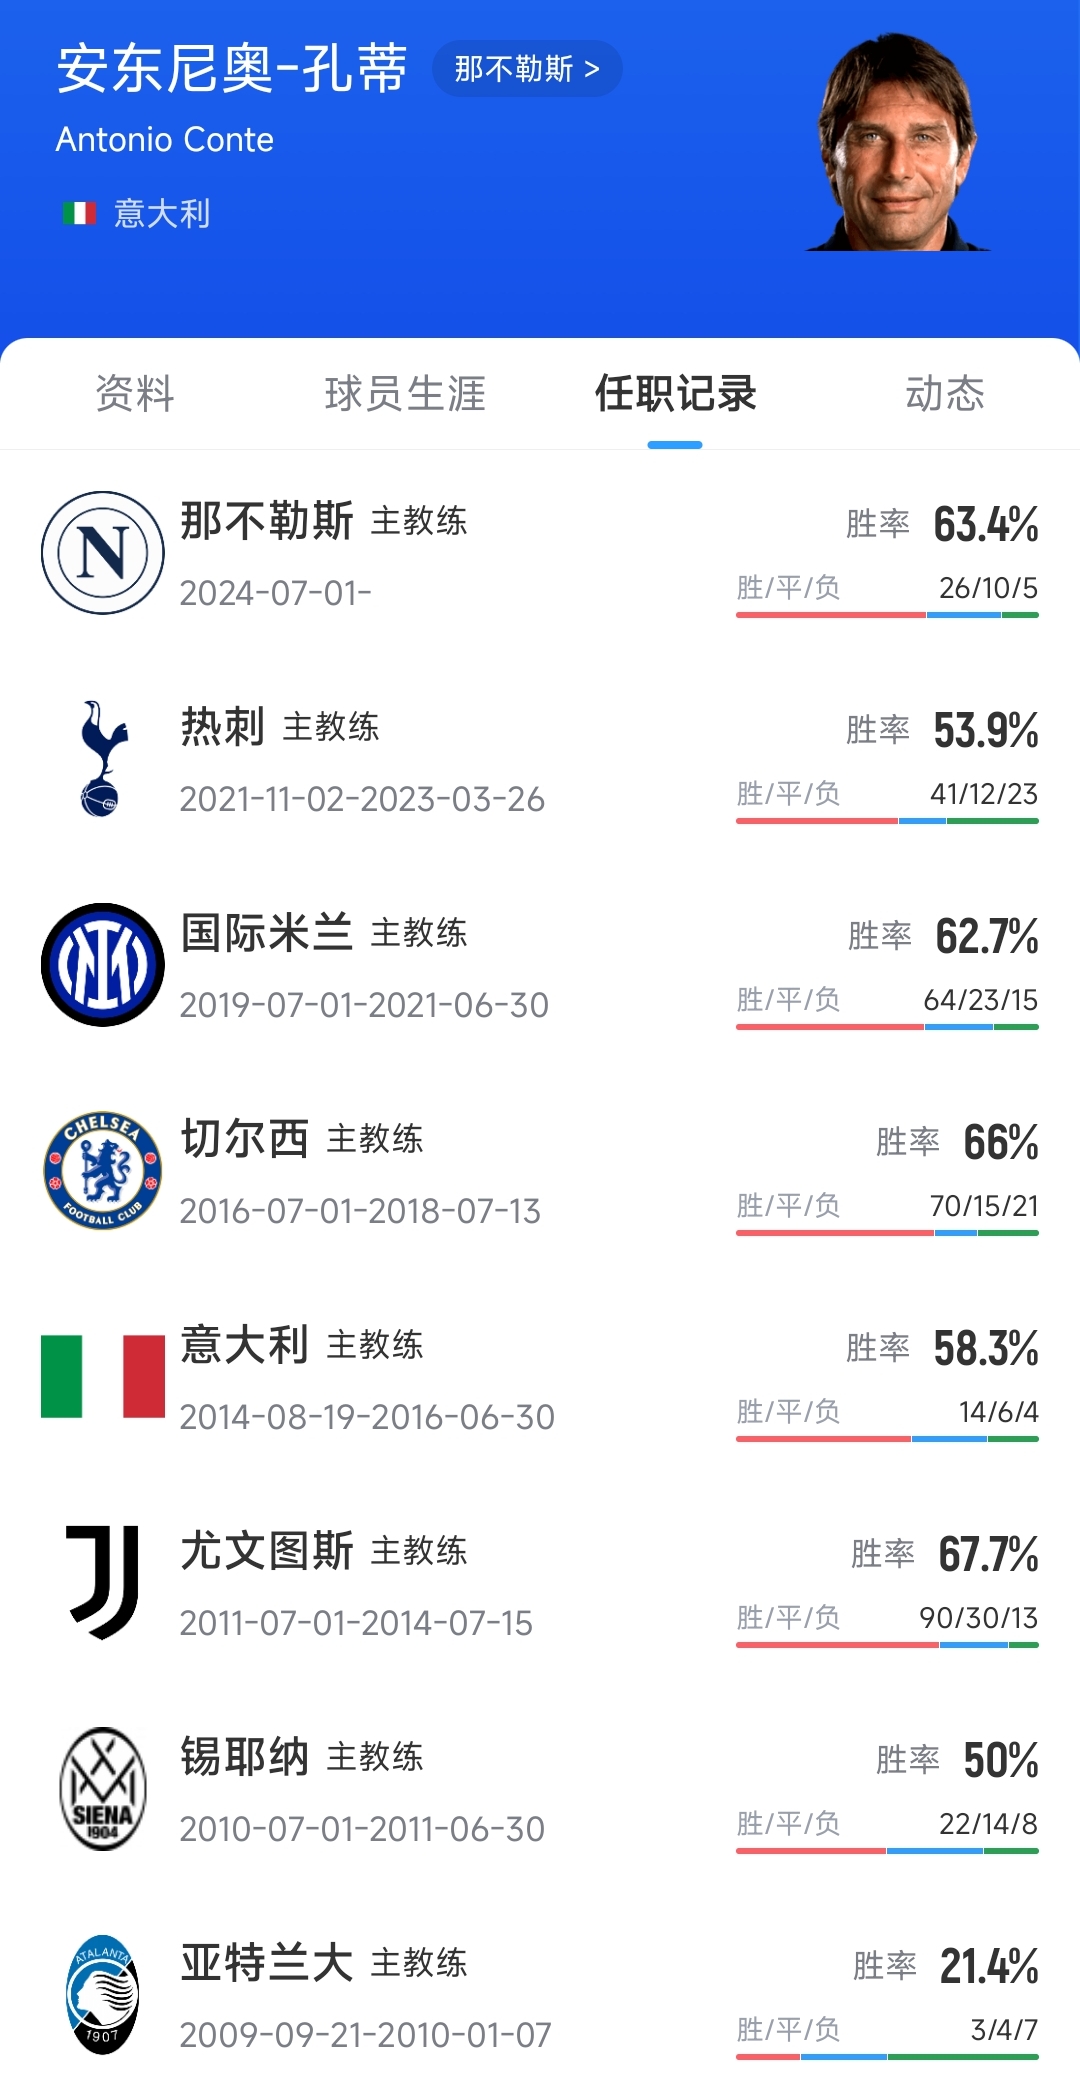Open the 动态 tab
The image size is (1080, 2079).
pyautogui.click(x=945, y=394)
